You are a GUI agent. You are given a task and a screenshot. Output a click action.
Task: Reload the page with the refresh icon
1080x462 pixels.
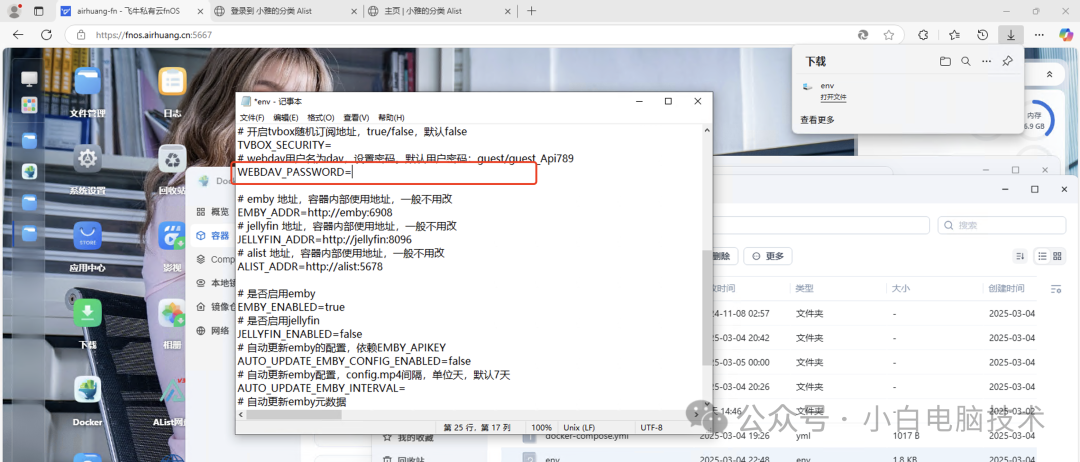click(46, 34)
